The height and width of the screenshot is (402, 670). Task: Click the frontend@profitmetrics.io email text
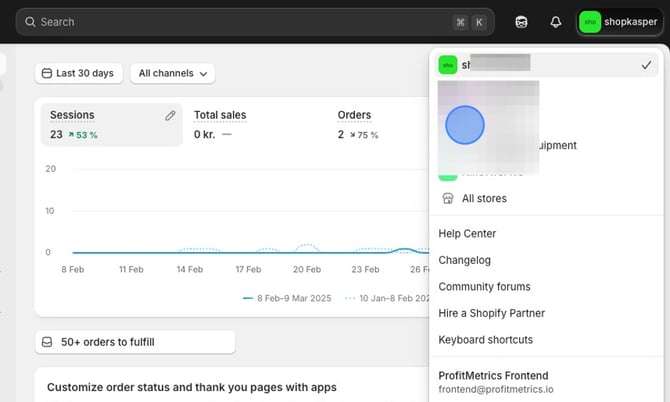496,389
